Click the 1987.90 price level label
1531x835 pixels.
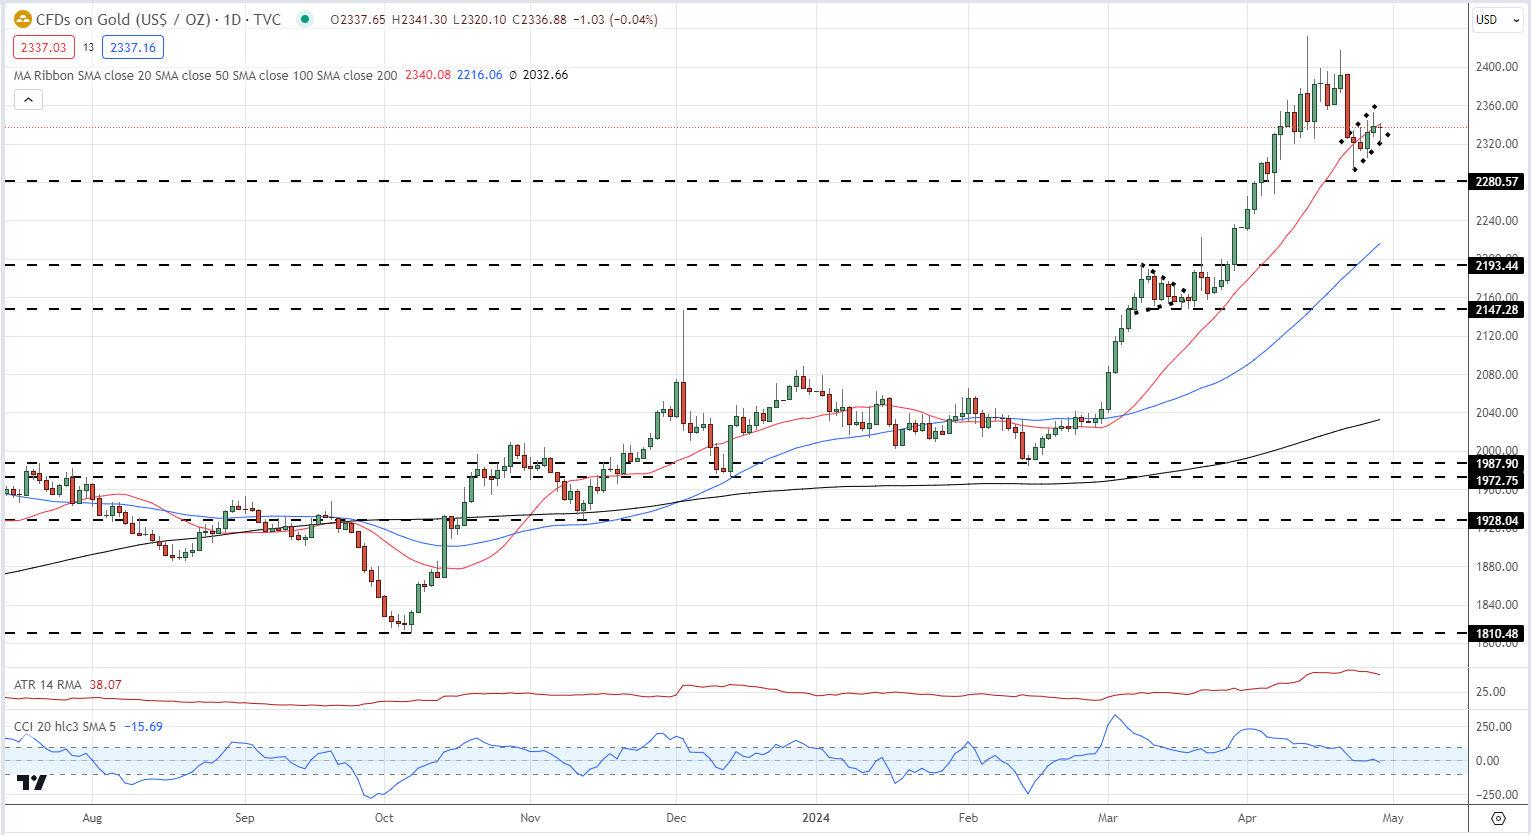[1497, 464]
